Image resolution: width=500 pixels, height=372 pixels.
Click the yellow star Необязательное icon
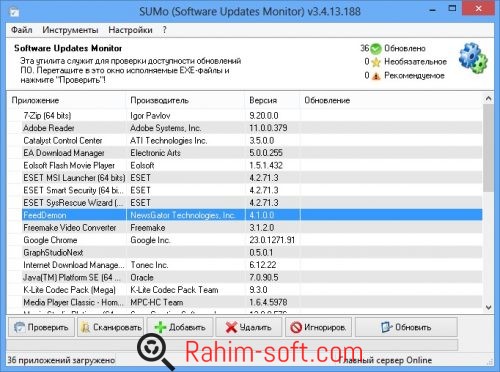click(x=376, y=62)
